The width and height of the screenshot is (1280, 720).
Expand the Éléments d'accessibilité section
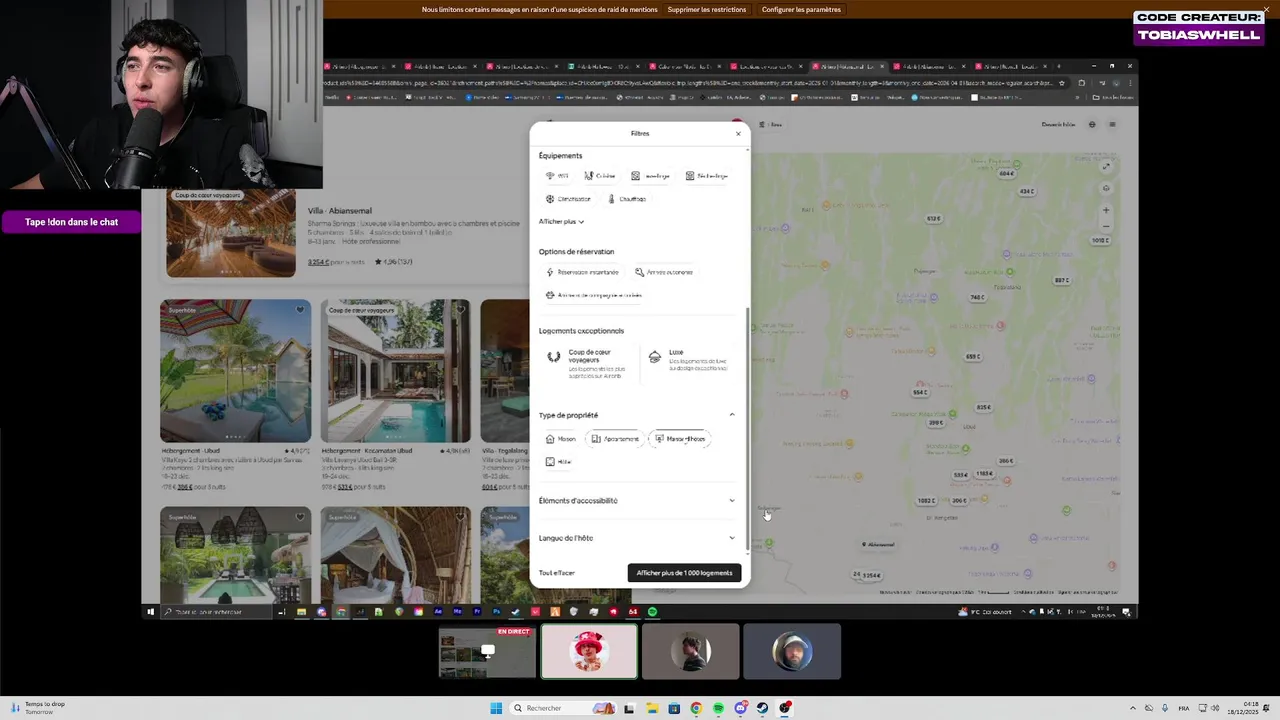pyautogui.click(x=732, y=500)
